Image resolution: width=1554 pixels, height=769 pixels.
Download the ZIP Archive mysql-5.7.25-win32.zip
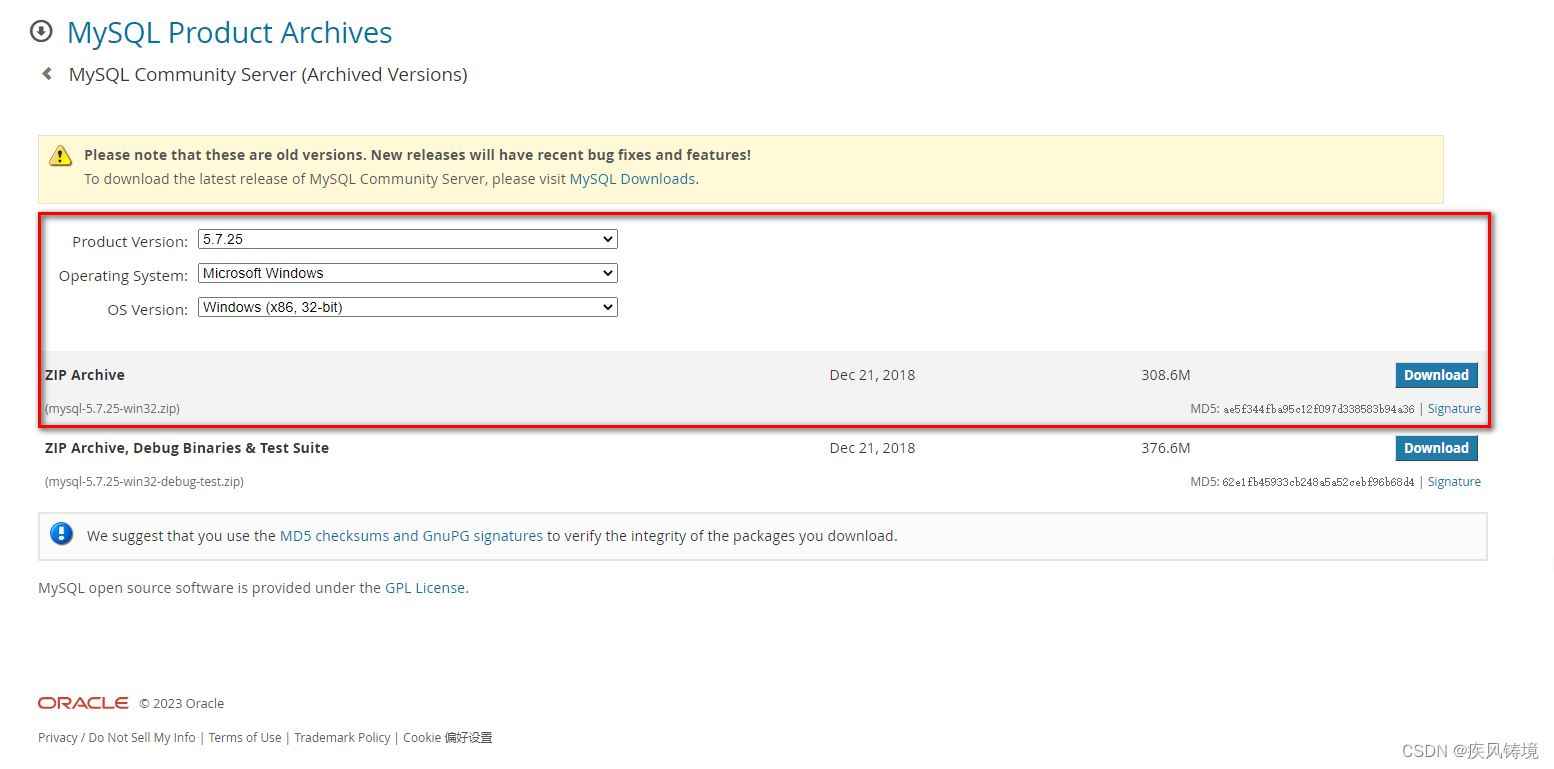[1436, 375]
